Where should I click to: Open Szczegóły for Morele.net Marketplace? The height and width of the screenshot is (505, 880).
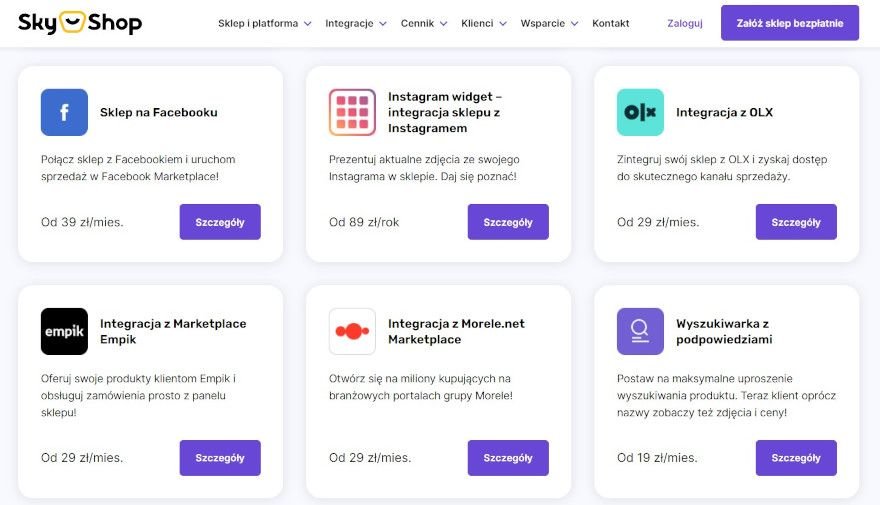[508, 458]
